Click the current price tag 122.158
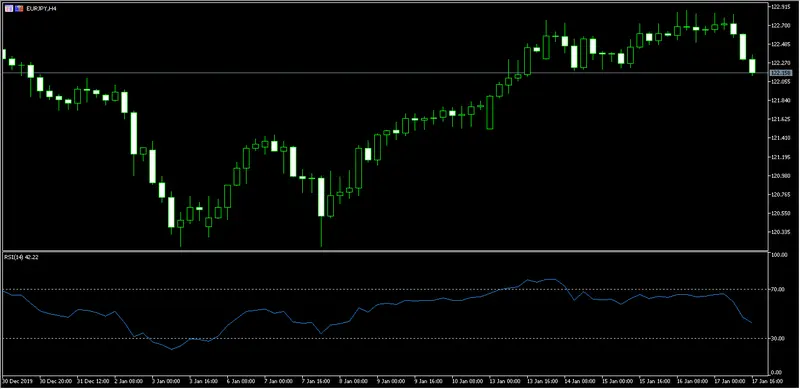Image resolution: width=800 pixels, height=389 pixels. pos(780,73)
